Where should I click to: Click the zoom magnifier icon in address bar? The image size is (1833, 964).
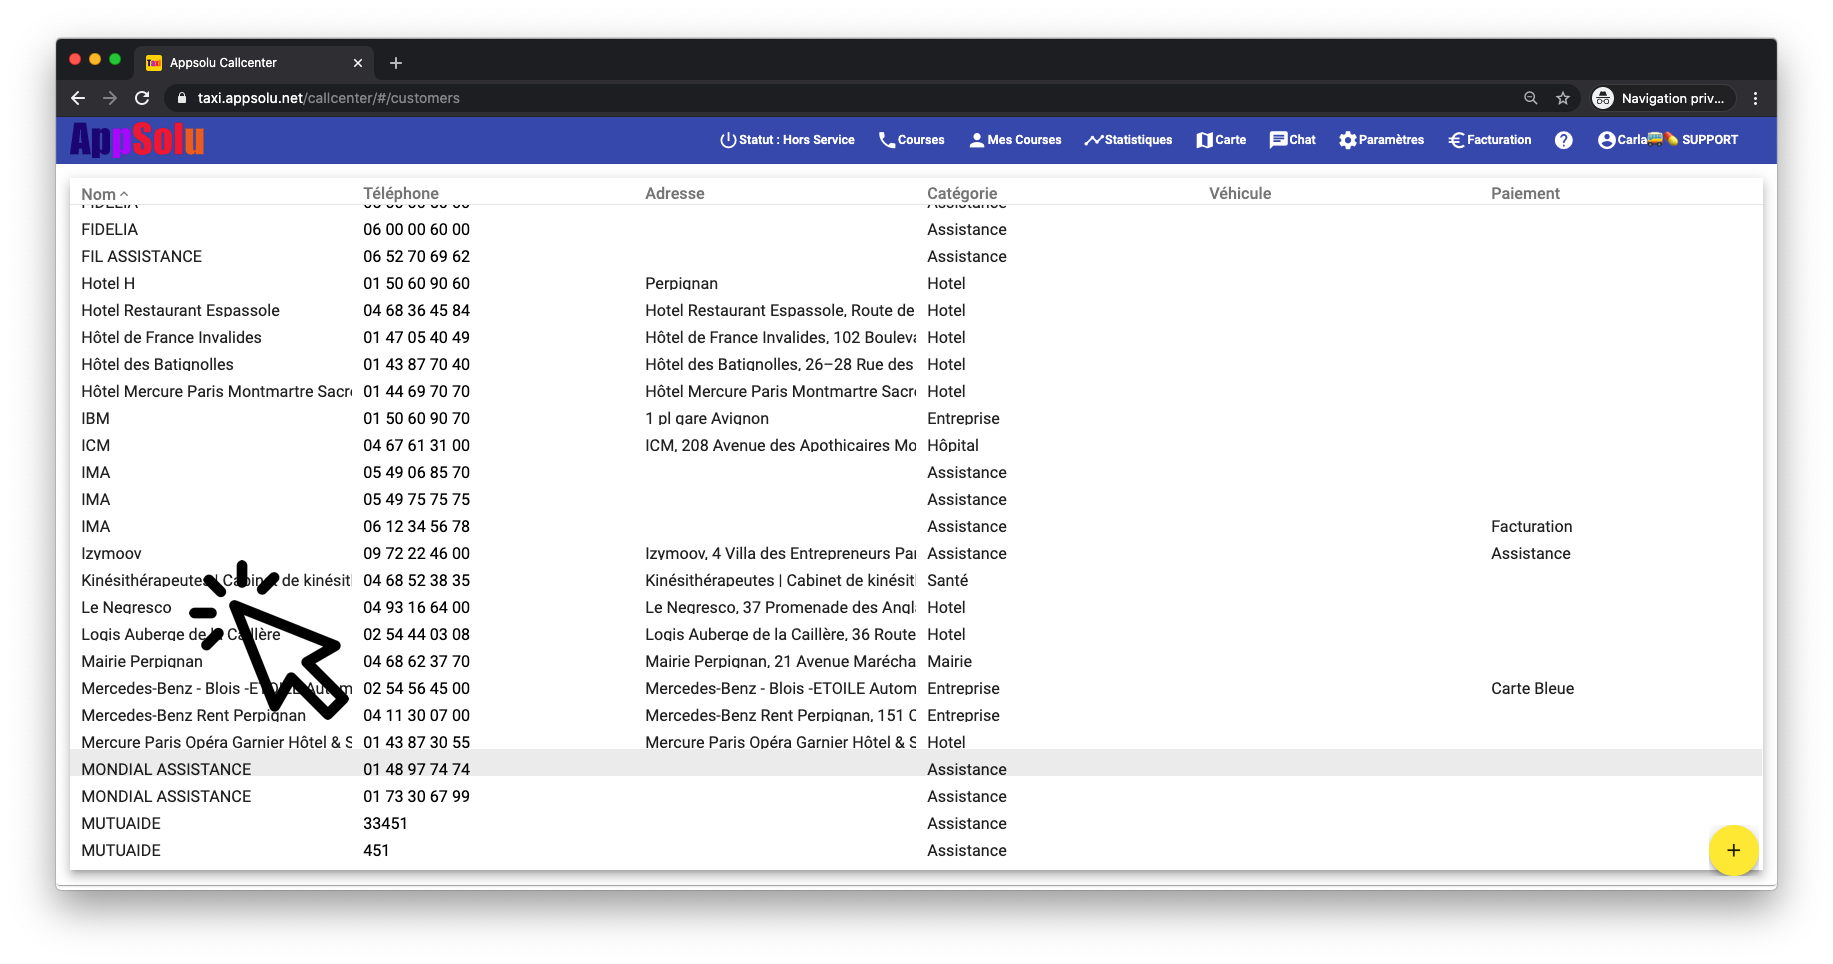pyautogui.click(x=1530, y=98)
